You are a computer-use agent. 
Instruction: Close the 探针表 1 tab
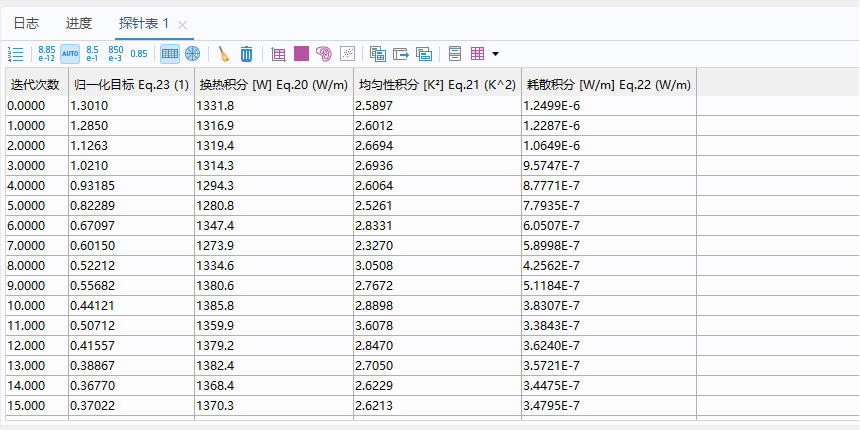tap(183, 25)
